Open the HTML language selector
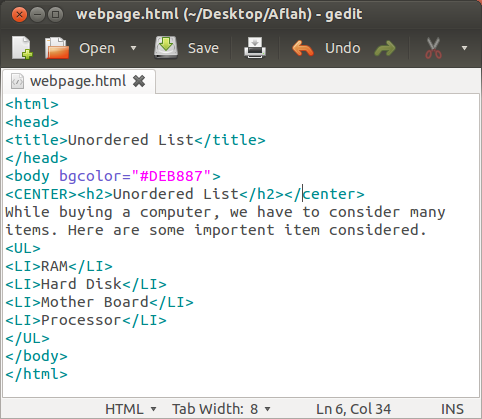This screenshot has height=419, width=482. tap(131, 409)
